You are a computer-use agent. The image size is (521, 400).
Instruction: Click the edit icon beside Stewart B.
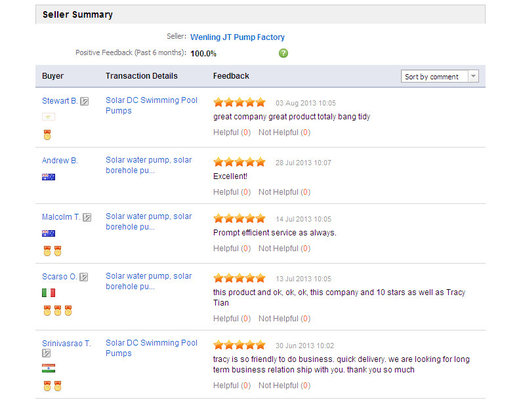(x=85, y=101)
